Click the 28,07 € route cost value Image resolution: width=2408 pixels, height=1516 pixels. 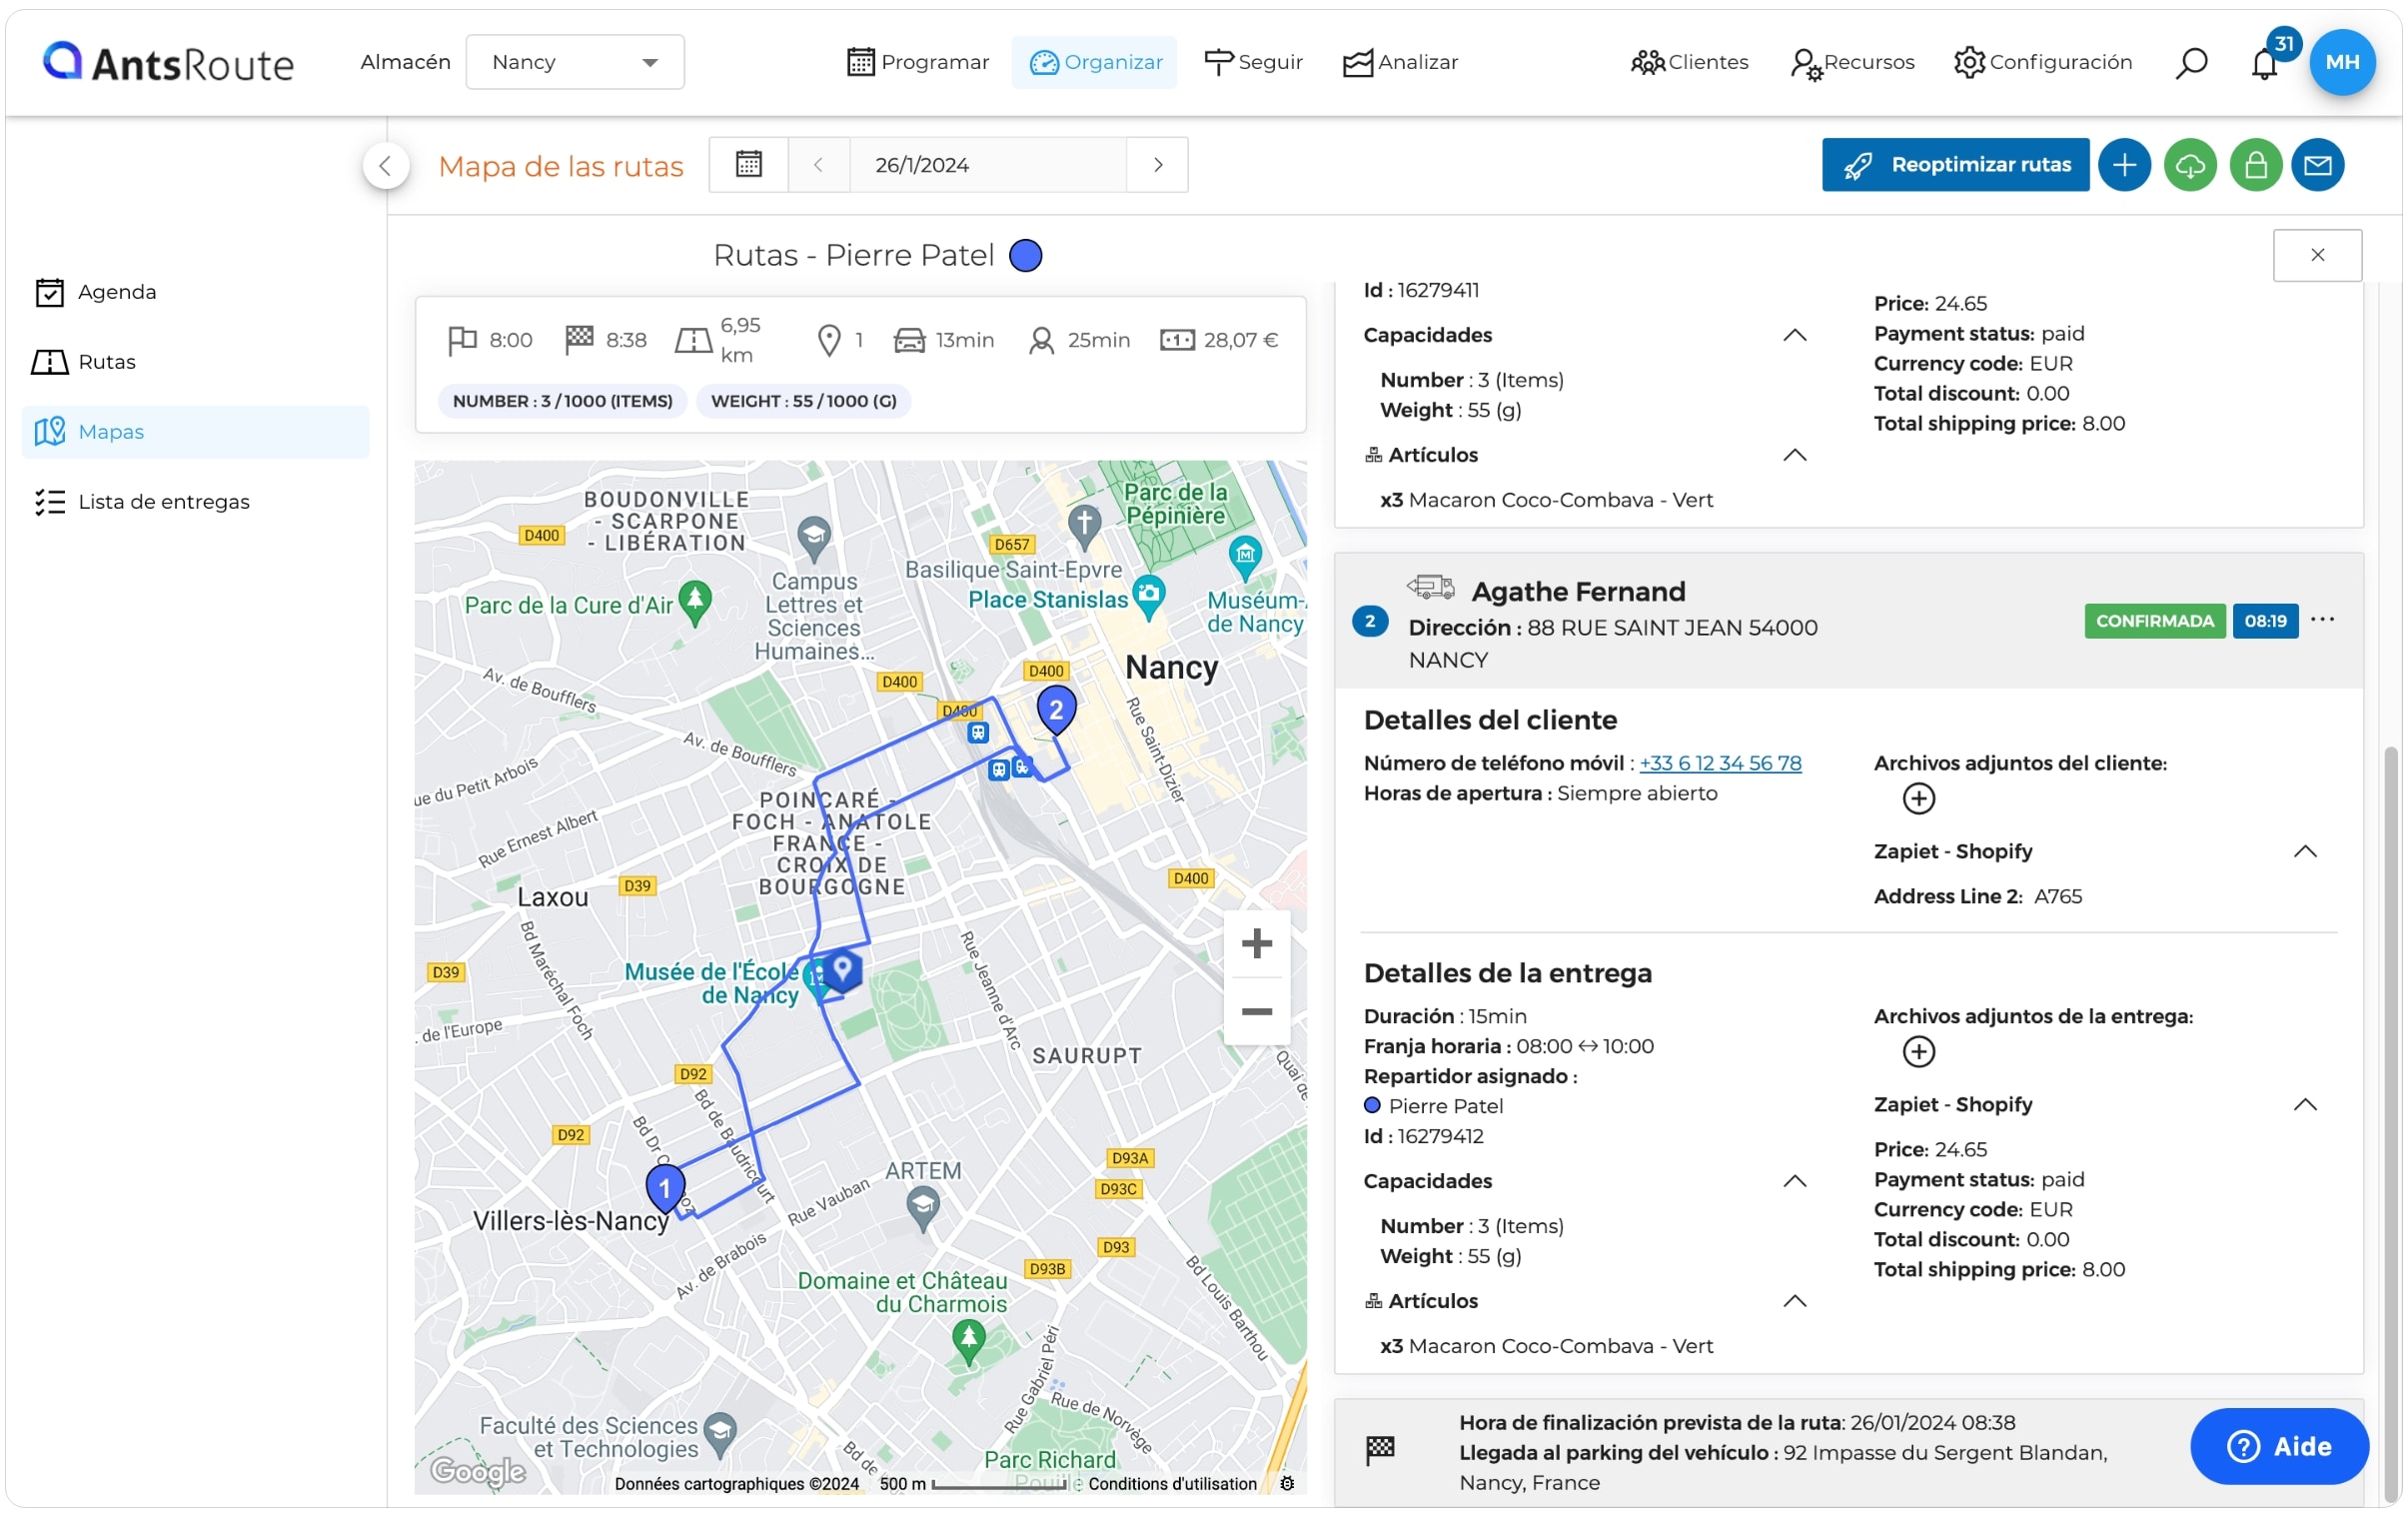[x=1240, y=340]
